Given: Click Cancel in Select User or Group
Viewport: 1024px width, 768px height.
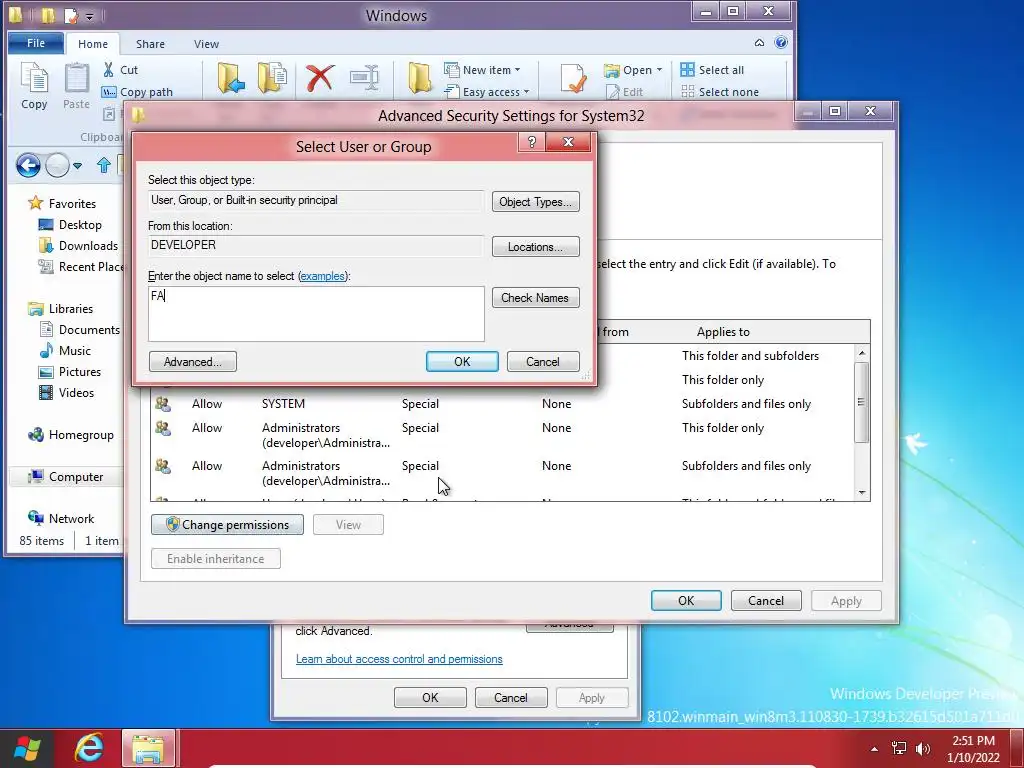Looking at the screenshot, I should [x=543, y=362].
